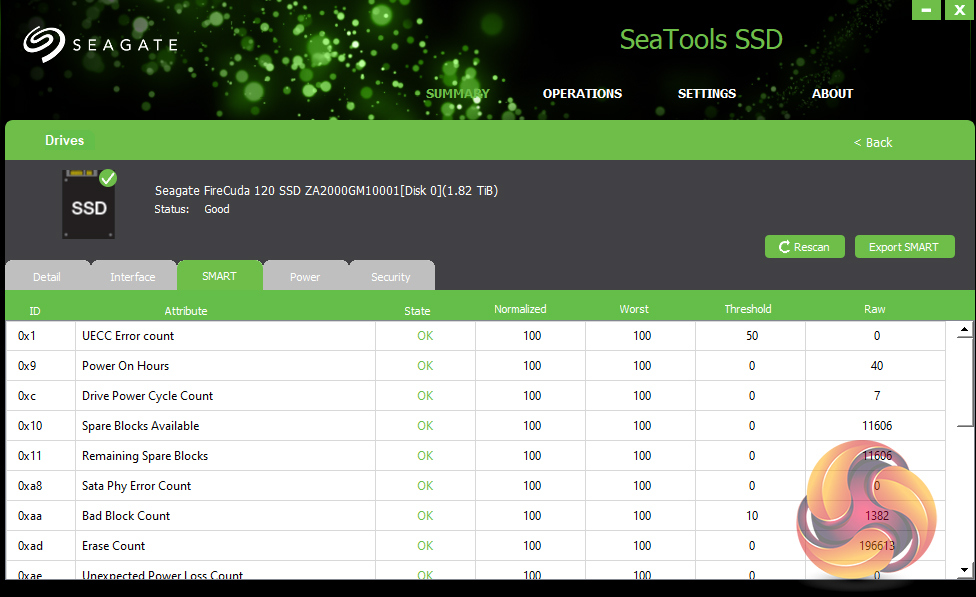
Task: Select the SMART tab
Action: pyautogui.click(x=219, y=275)
